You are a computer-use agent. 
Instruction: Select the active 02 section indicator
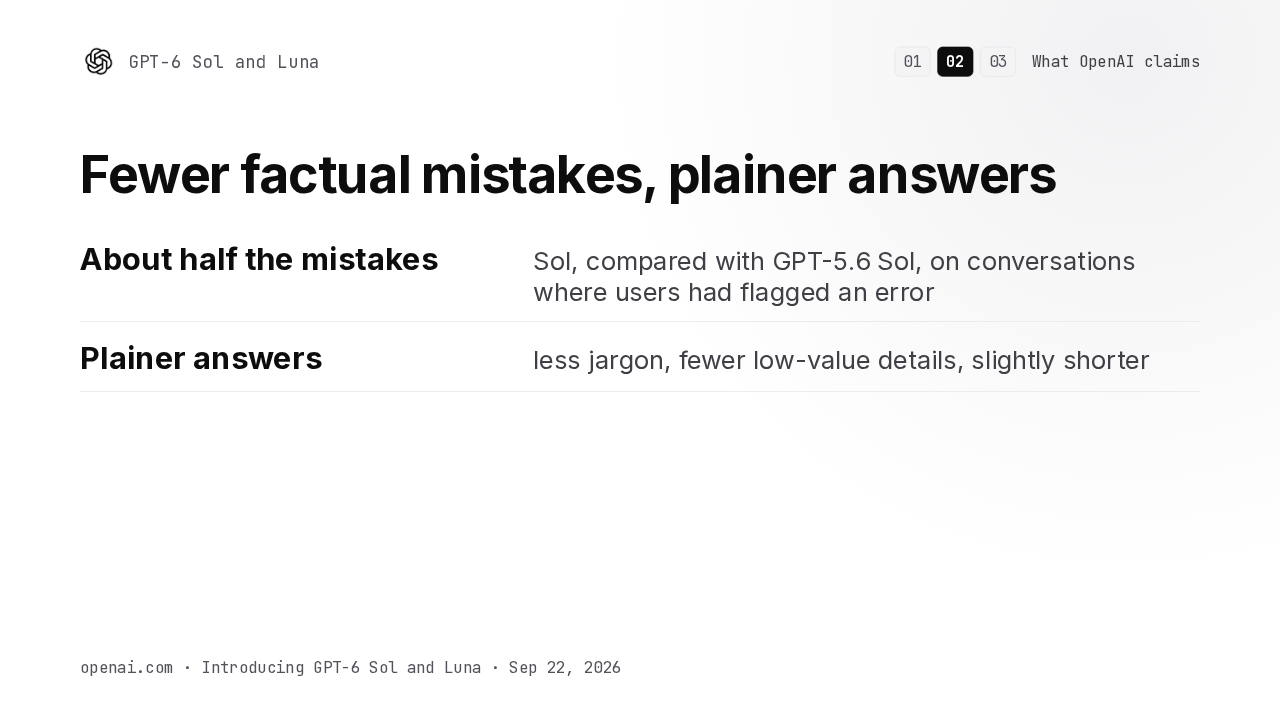(955, 62)
